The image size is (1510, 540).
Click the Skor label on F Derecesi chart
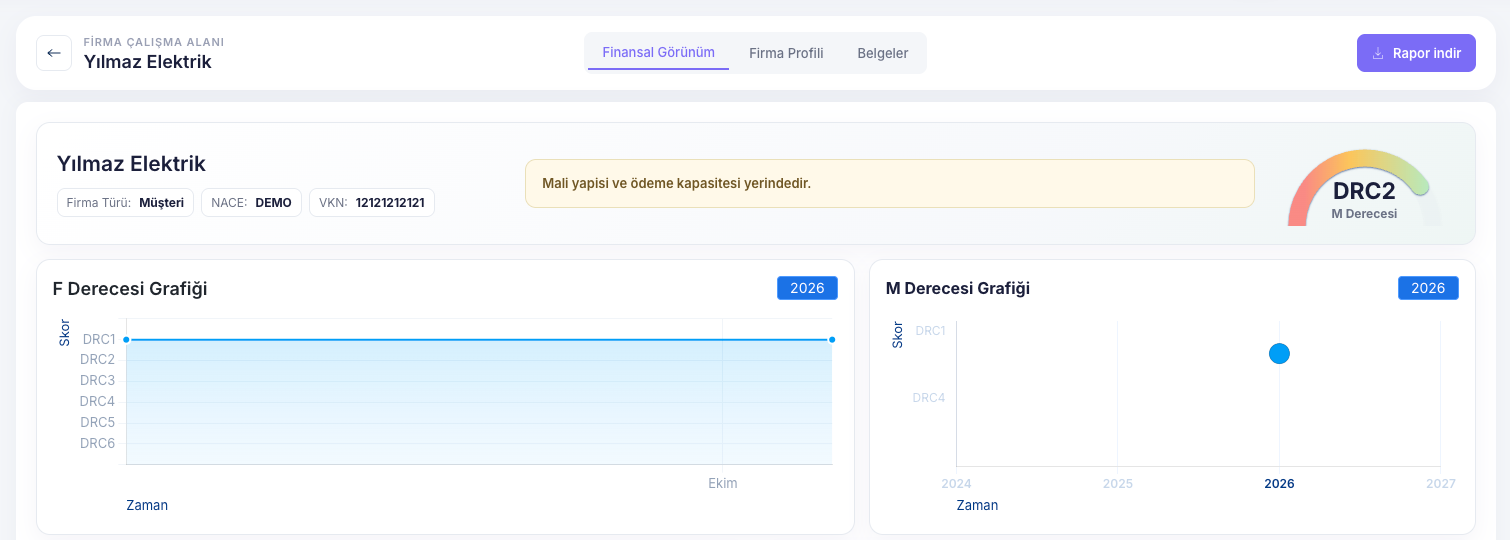pyautogui.click(x=65, y=333)
